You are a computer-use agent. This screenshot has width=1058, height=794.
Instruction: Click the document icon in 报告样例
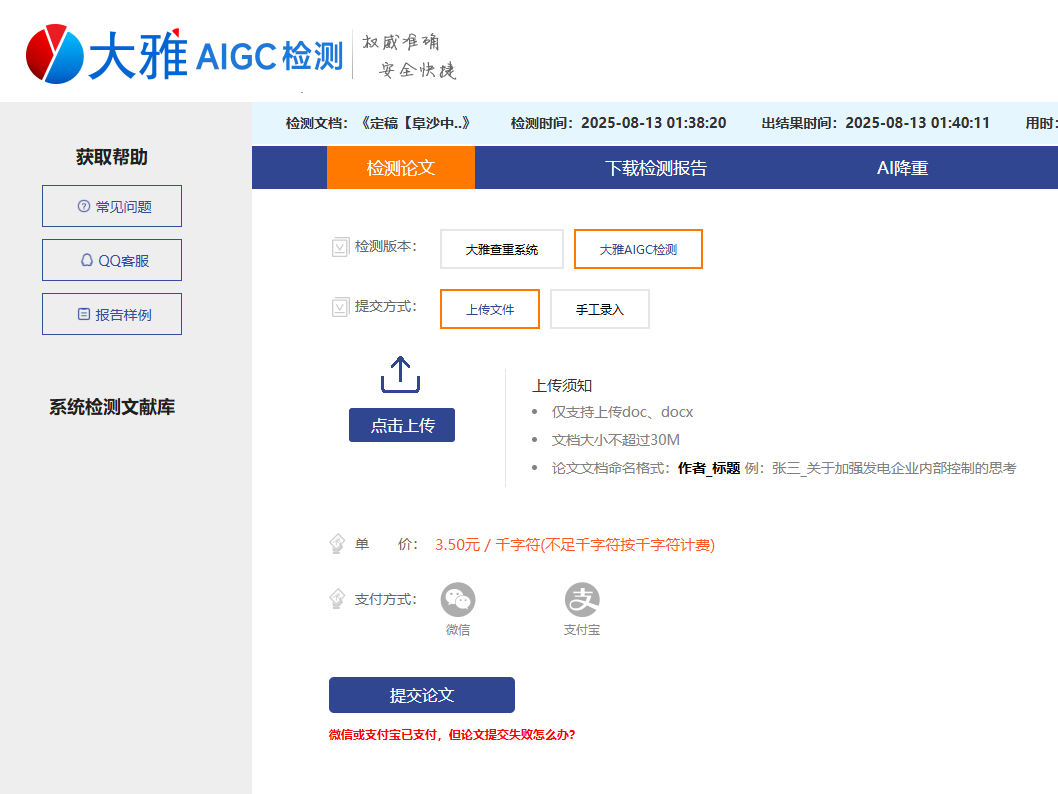[84, 314]
